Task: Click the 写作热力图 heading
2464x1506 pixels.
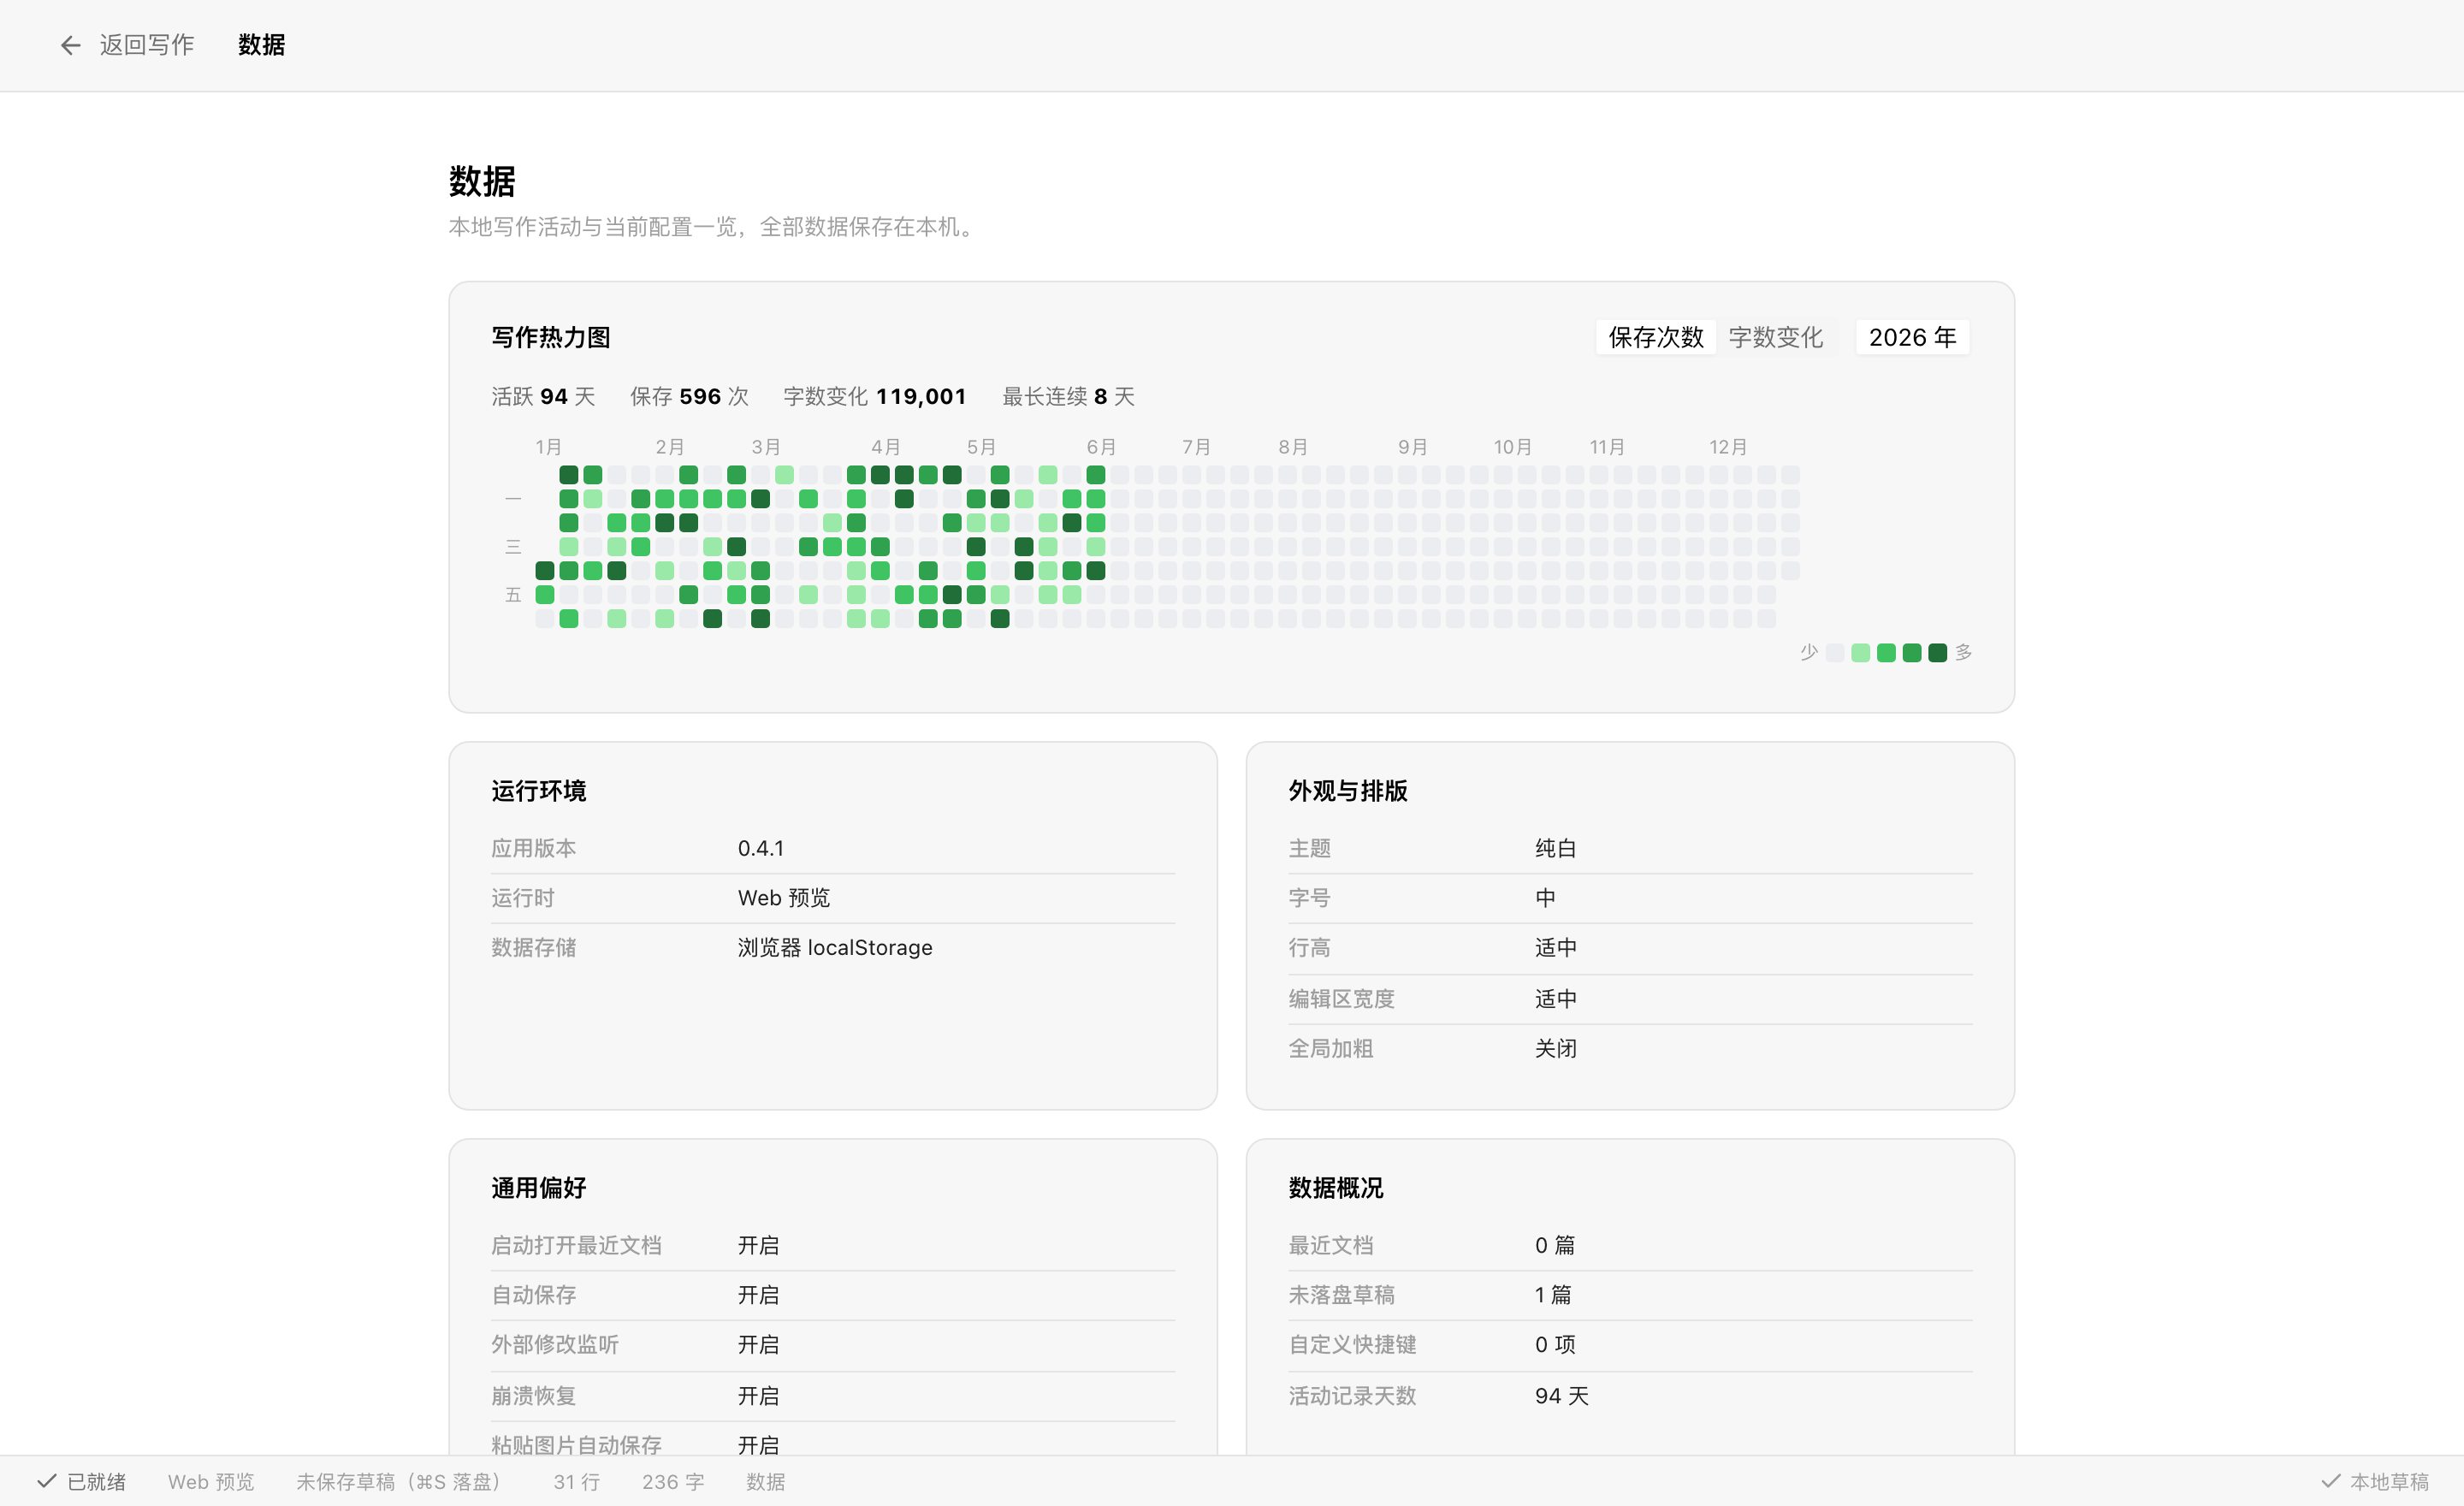Action: coord(551,337)
